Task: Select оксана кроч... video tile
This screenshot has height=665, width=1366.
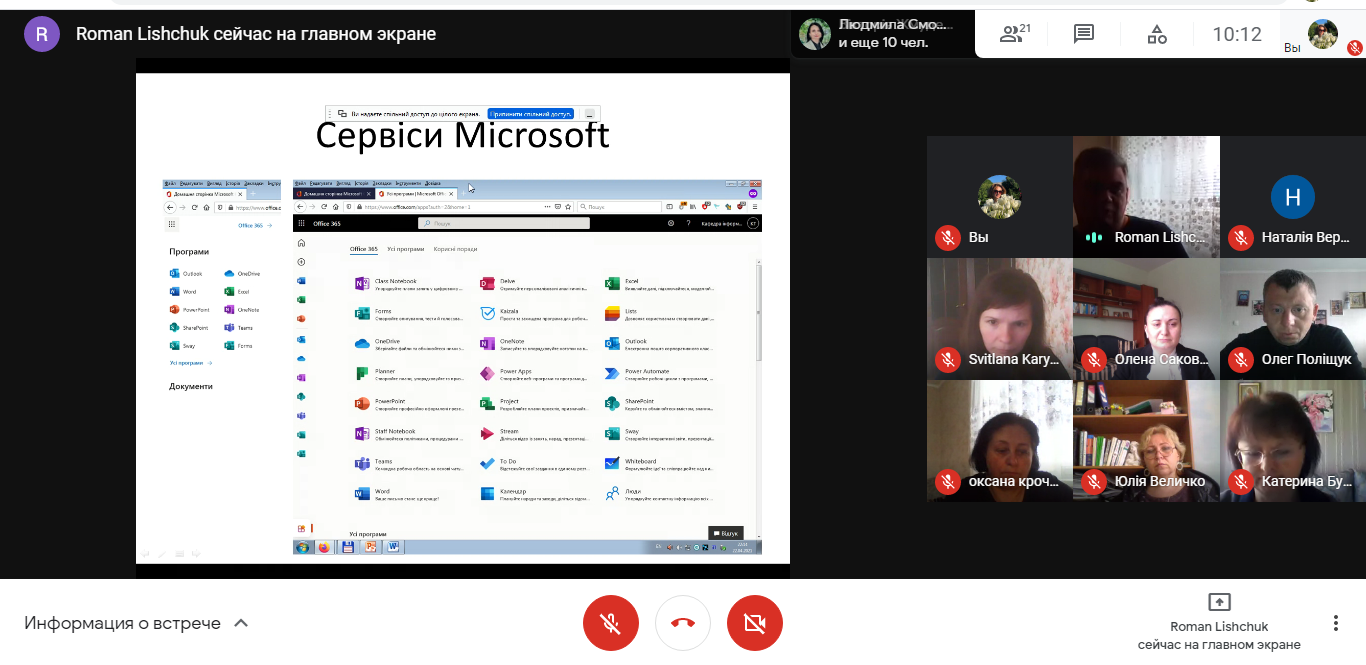Action: point(999,441)
